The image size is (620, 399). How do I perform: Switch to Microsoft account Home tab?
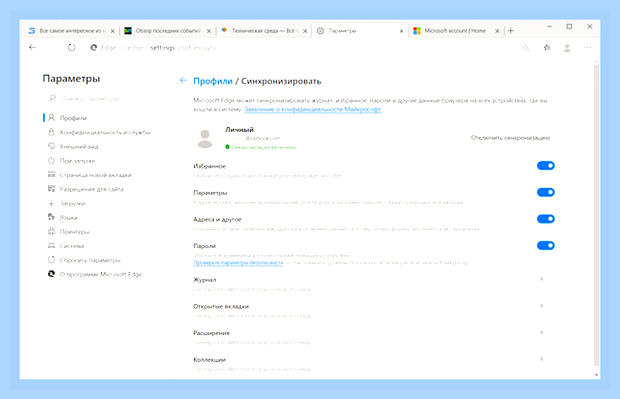pos(455,31)
